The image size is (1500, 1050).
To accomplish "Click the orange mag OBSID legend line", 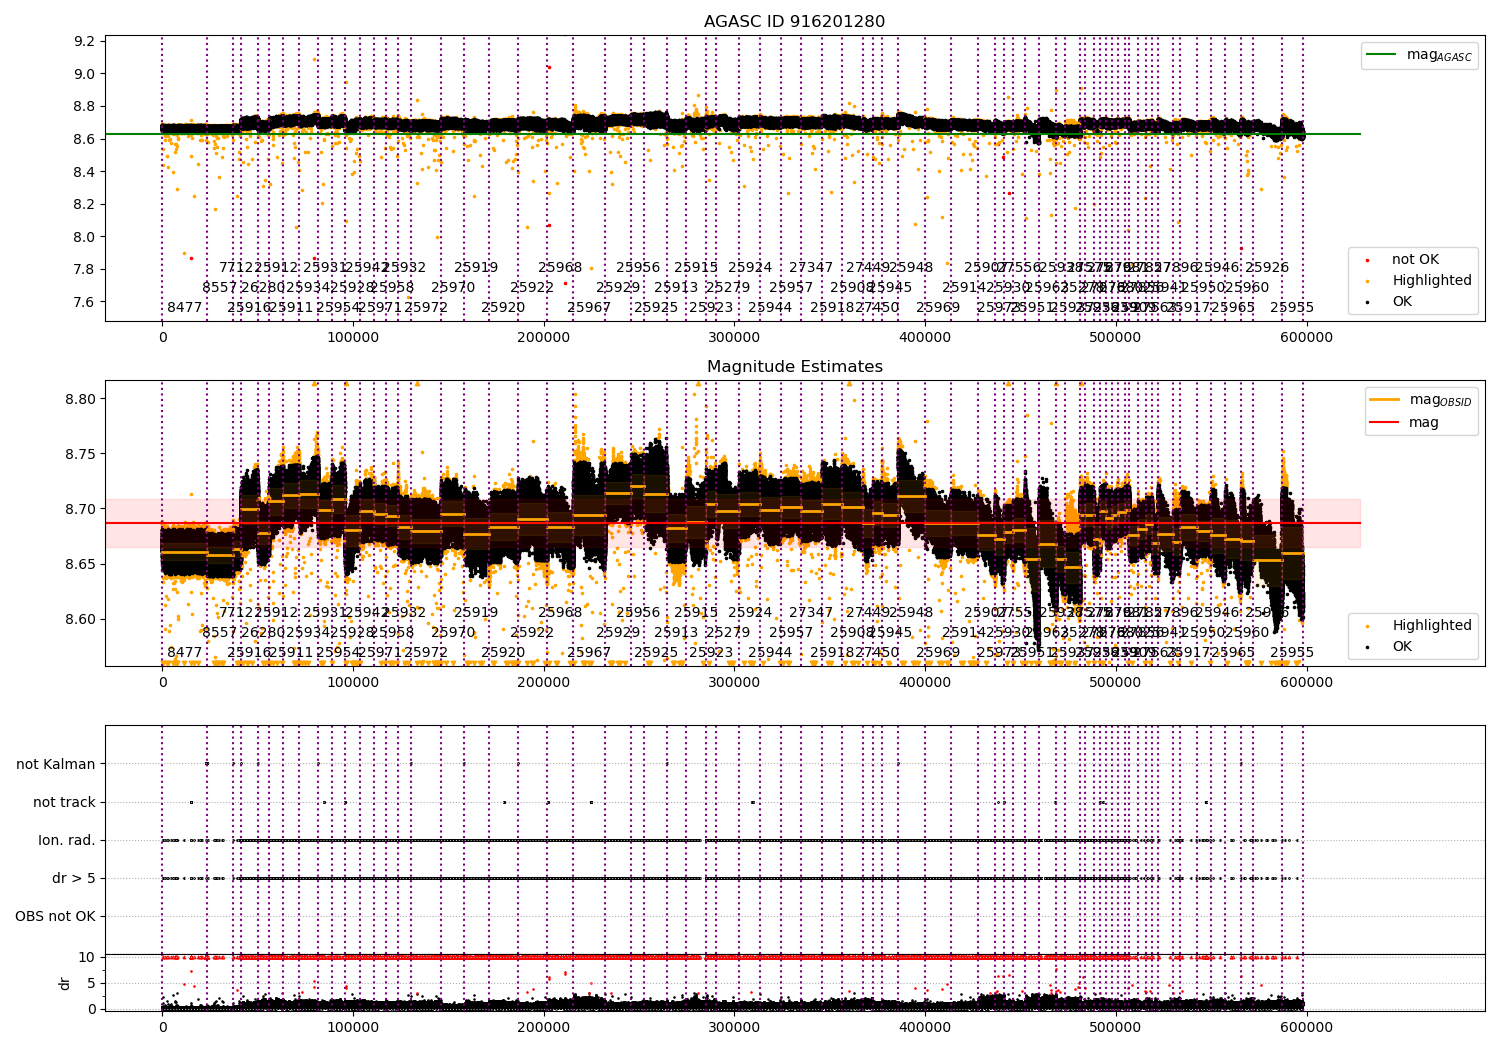I will tap(1386, 400).
